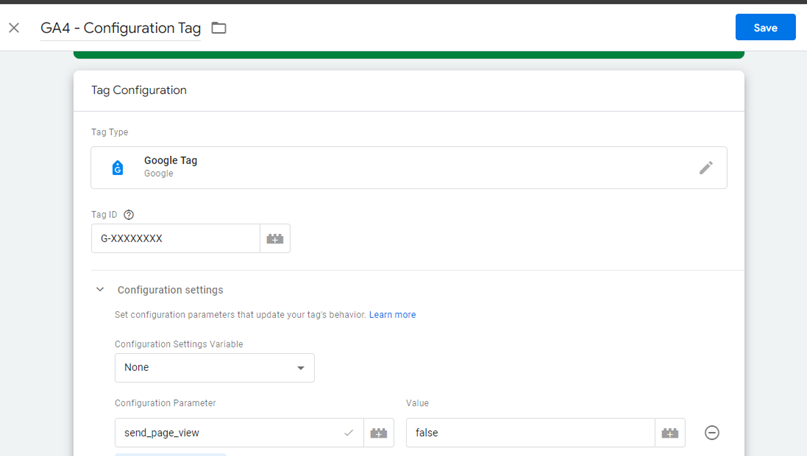Open the Learn more link

tap(392, 314)
